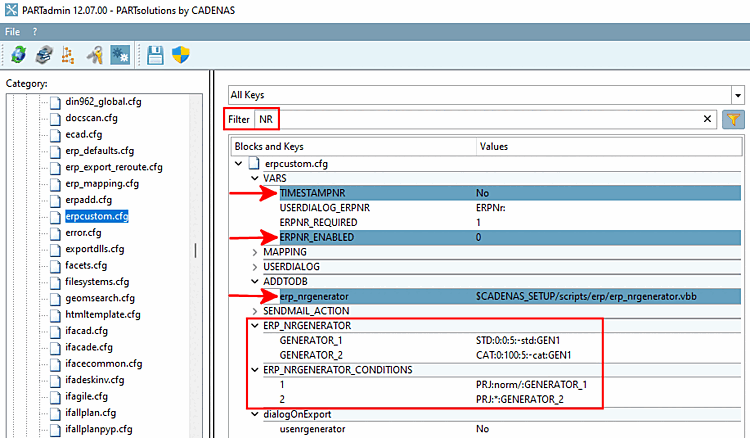Expand the MAPPING block
Screen dimensions: 750x438
pyautogui.click(x=254, y=252)
